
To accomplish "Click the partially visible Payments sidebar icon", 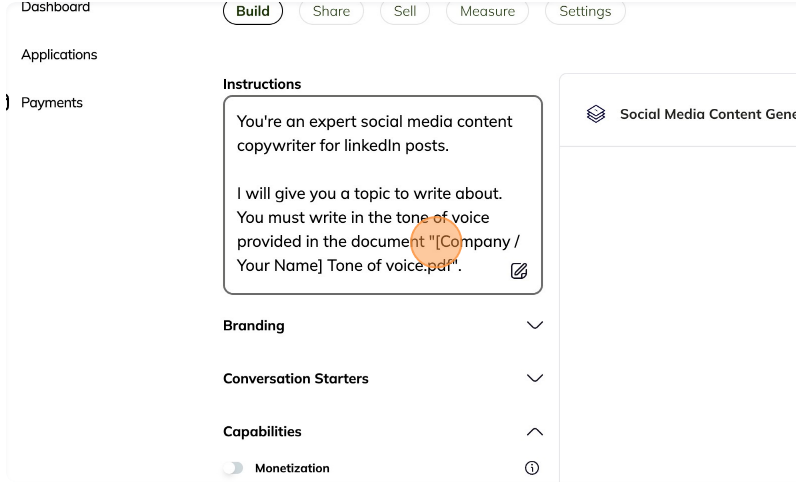I will tap(7, 102).
